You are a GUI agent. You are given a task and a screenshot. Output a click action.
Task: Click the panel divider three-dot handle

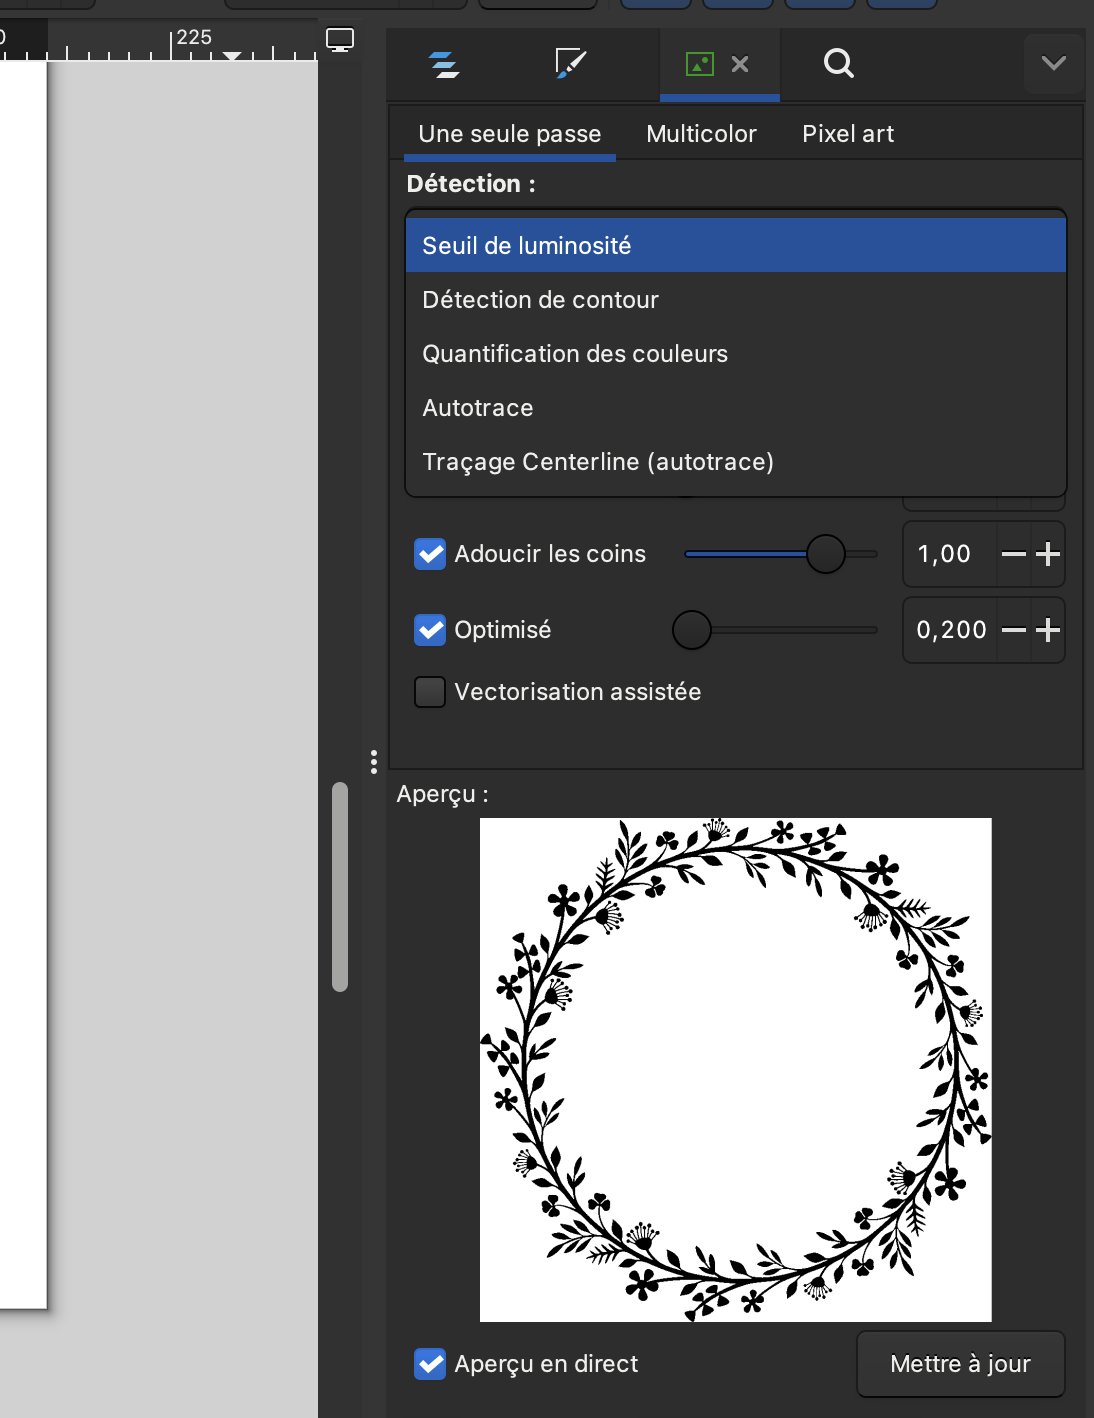click(373, 762)
